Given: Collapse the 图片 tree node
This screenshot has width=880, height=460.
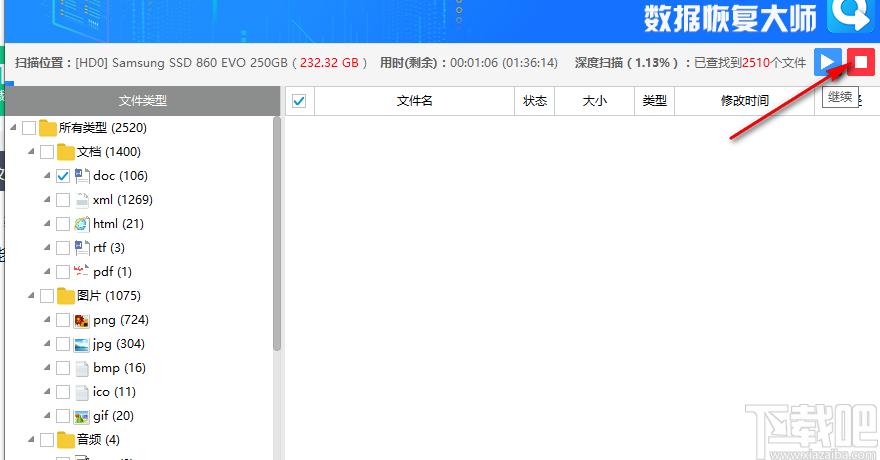Looking at the screenshot, I should (x=31, y=296).
